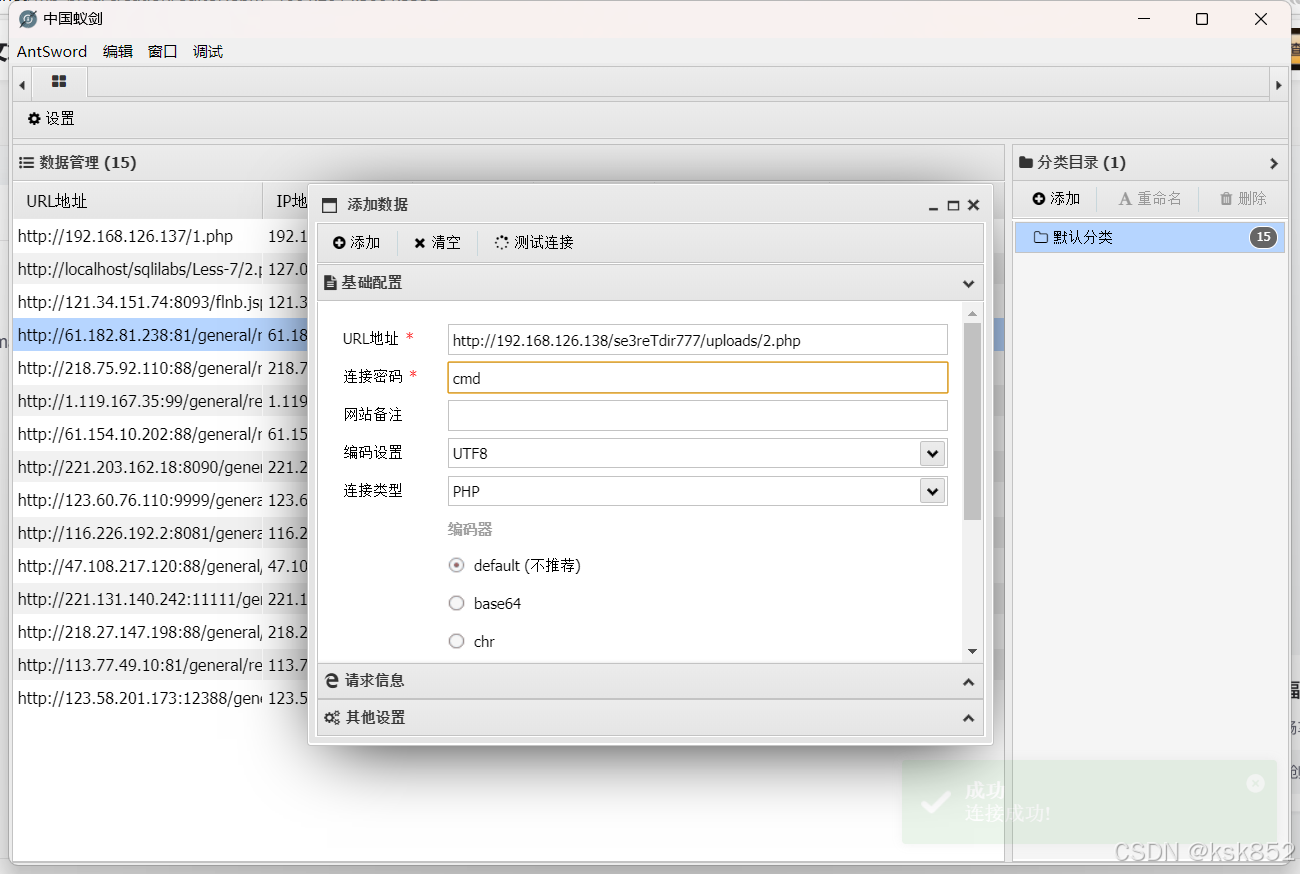Click the 测试连接 button
Screen dimensions: 1300x874
(x=534, y=242)
